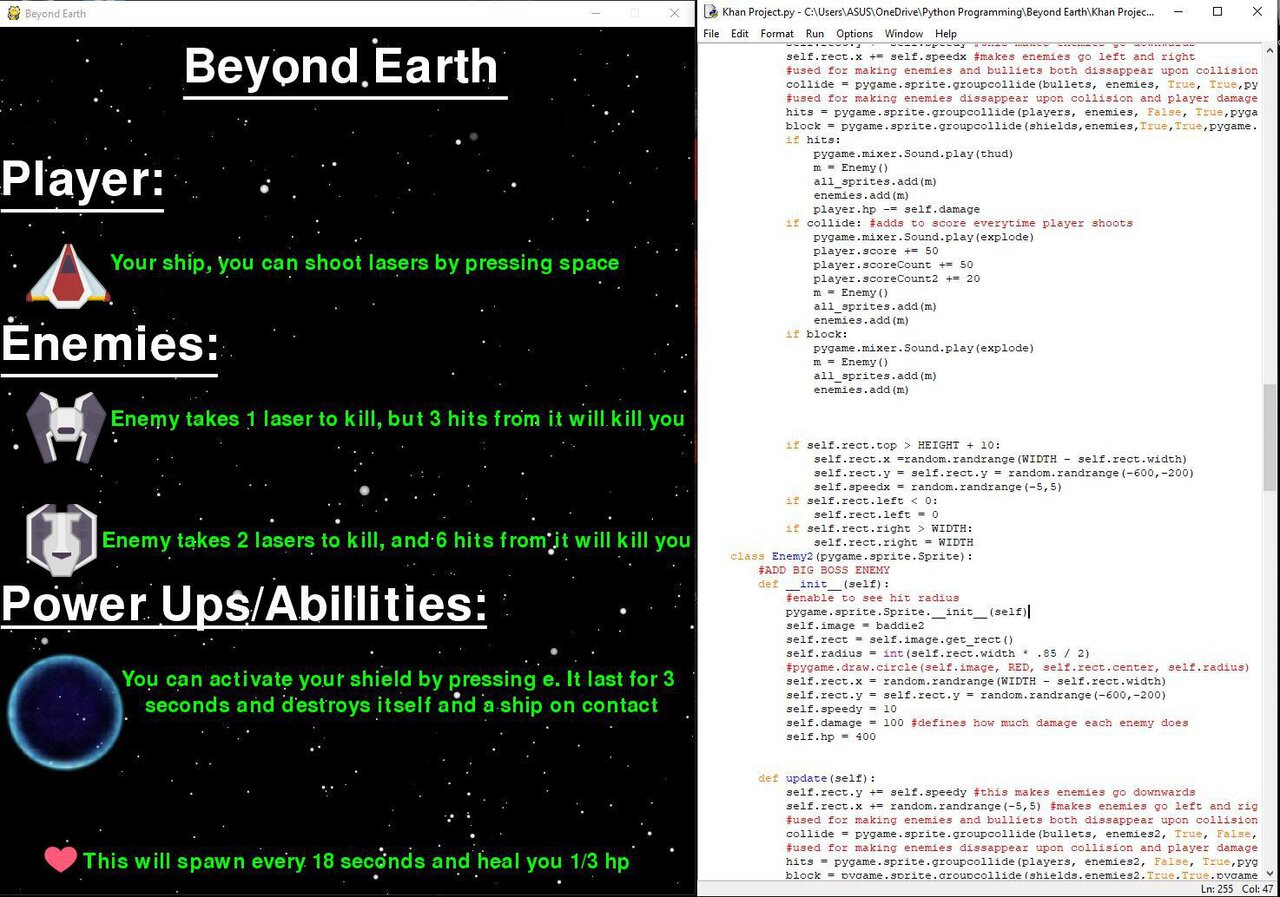Viewport: 1280px width, 897px height.
Task: Click the 'if block:' code line
Action: click(x=817, y=334)
